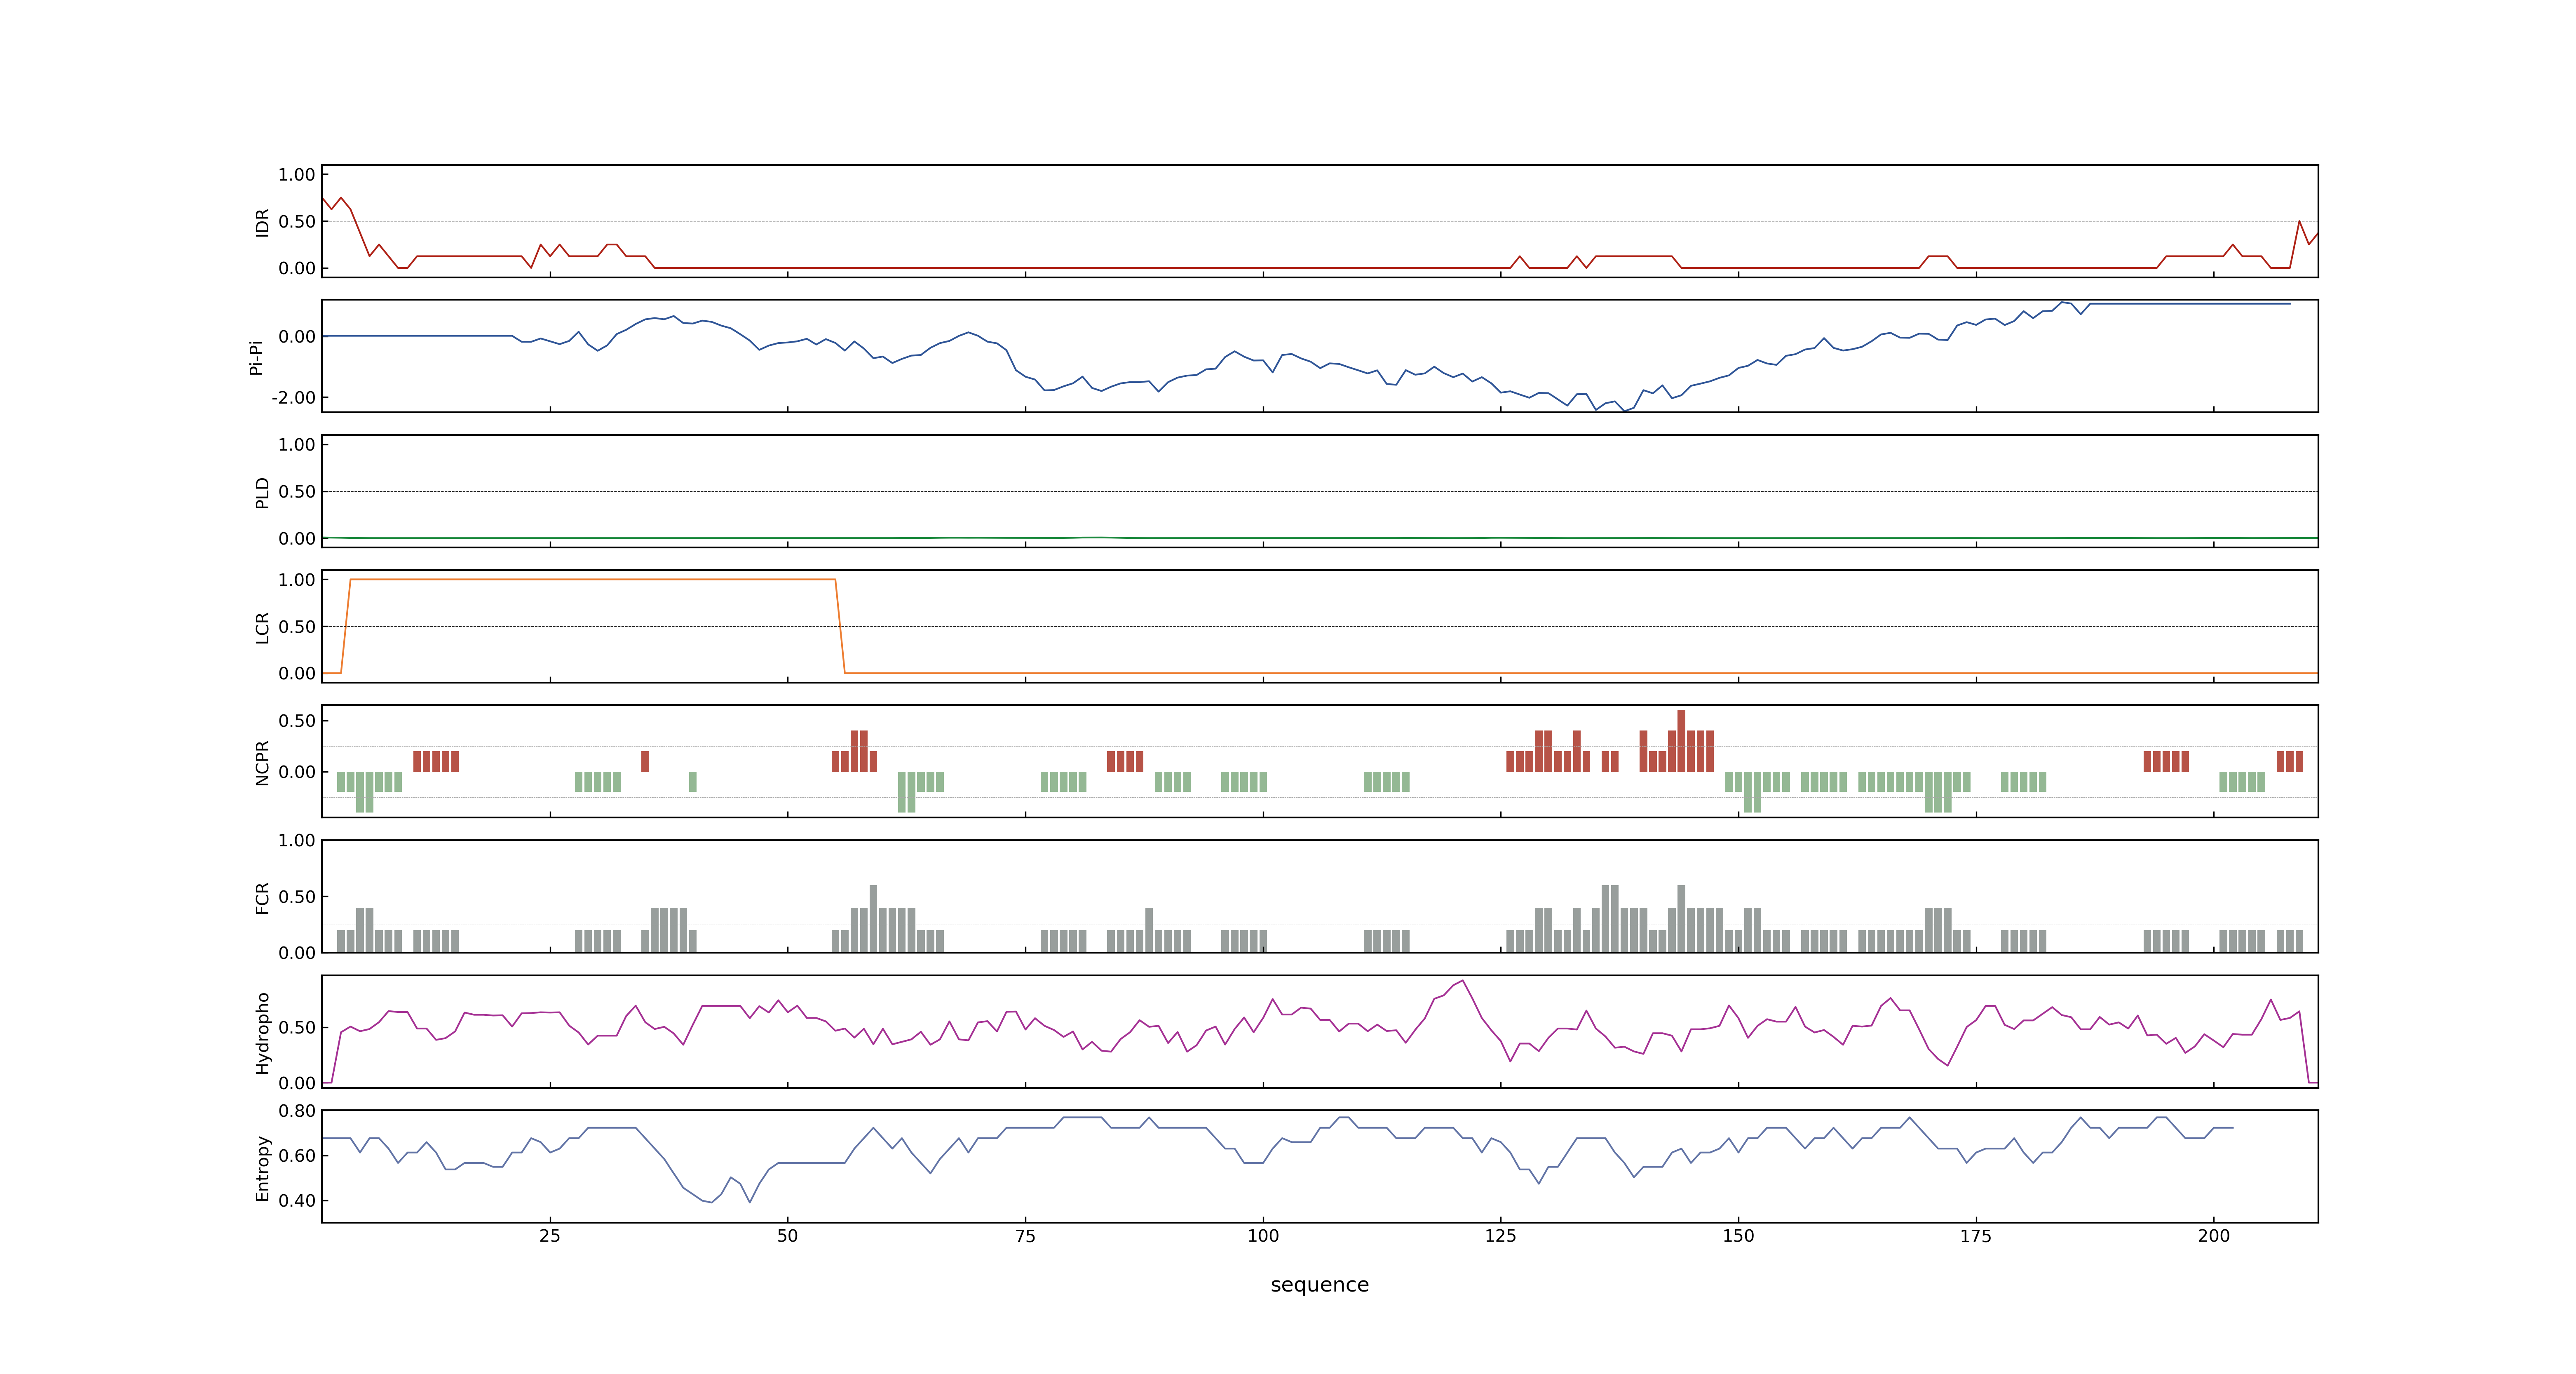Screen dimensions: 2576x1374
Task: Click the Pi-Pi axis label
Action: [256, 357]
